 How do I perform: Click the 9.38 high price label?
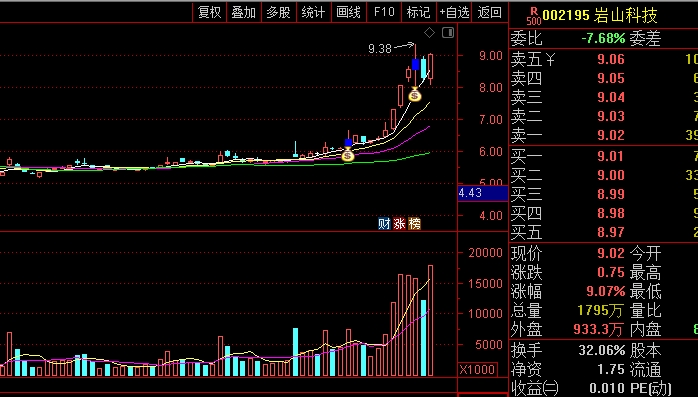pos(379,49)
